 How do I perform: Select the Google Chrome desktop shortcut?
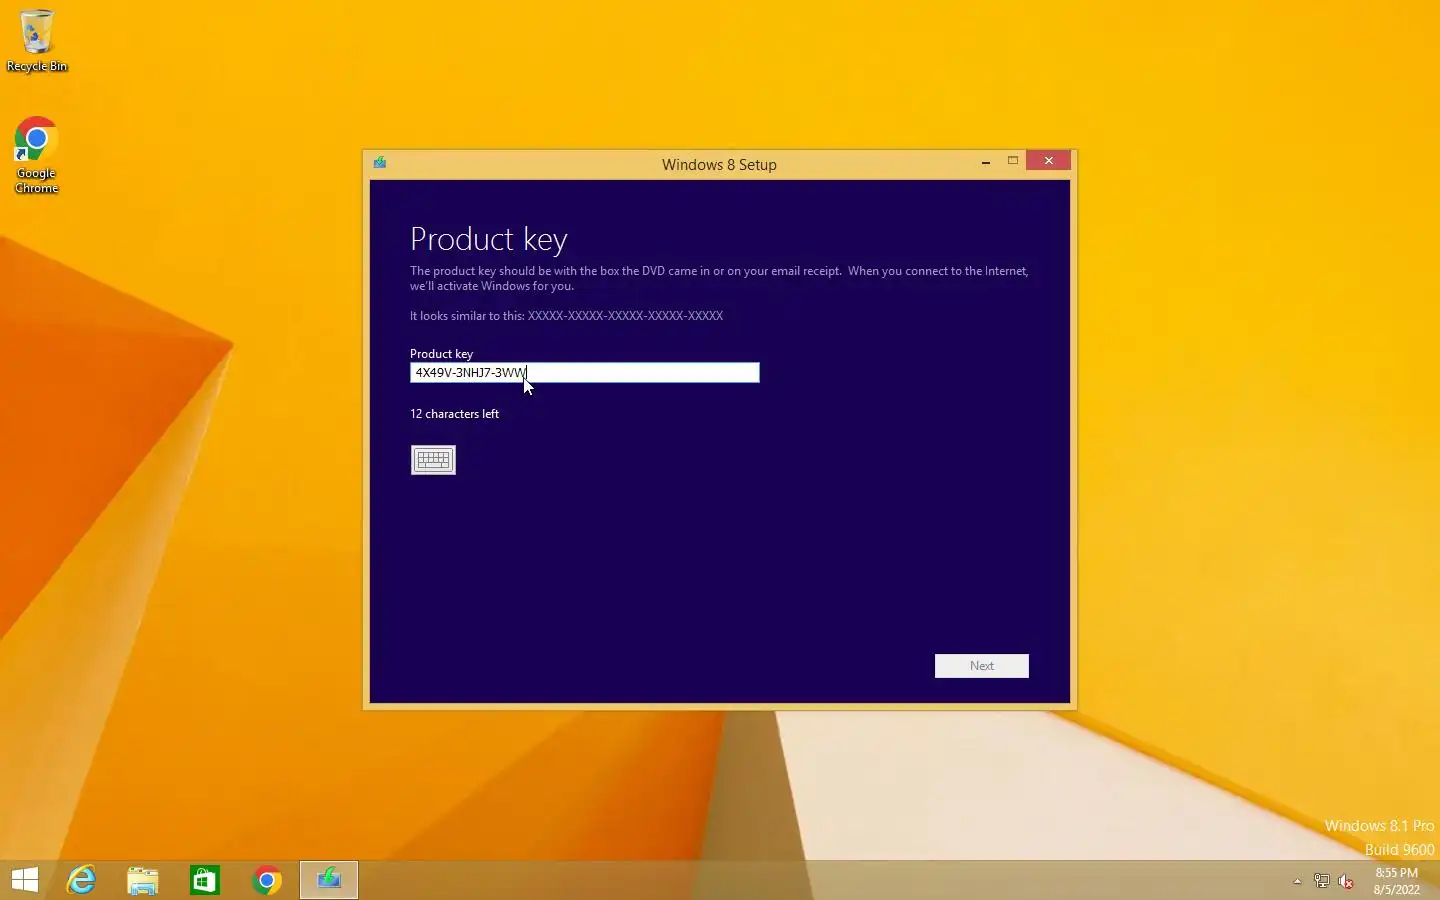pos(36,155)
